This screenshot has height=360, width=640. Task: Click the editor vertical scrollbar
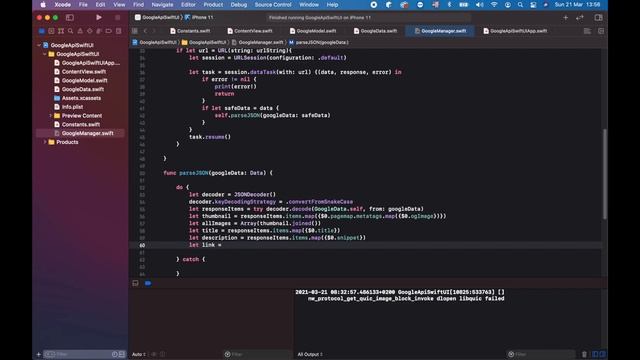(x=604, y=173)
